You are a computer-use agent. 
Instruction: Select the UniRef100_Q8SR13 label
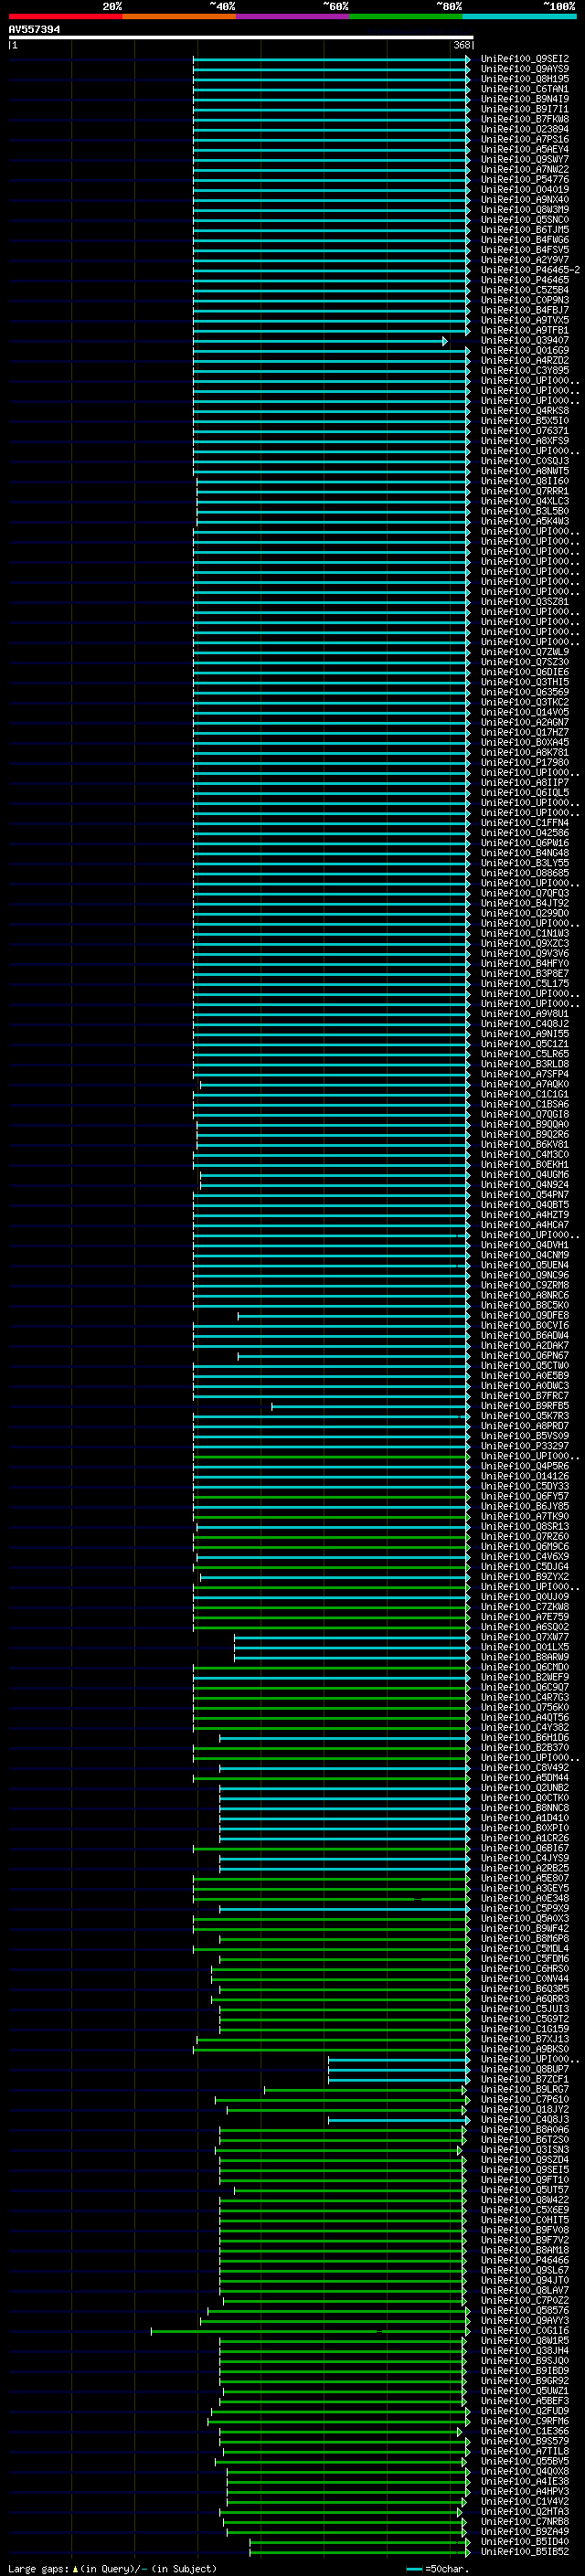(x=525, y=1527)
